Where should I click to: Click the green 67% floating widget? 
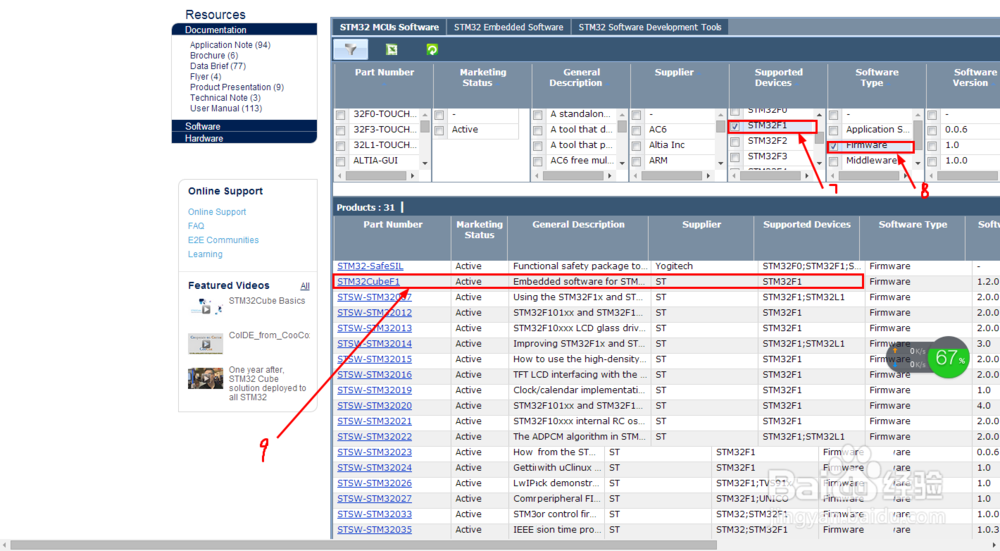[x=948, y=357]
